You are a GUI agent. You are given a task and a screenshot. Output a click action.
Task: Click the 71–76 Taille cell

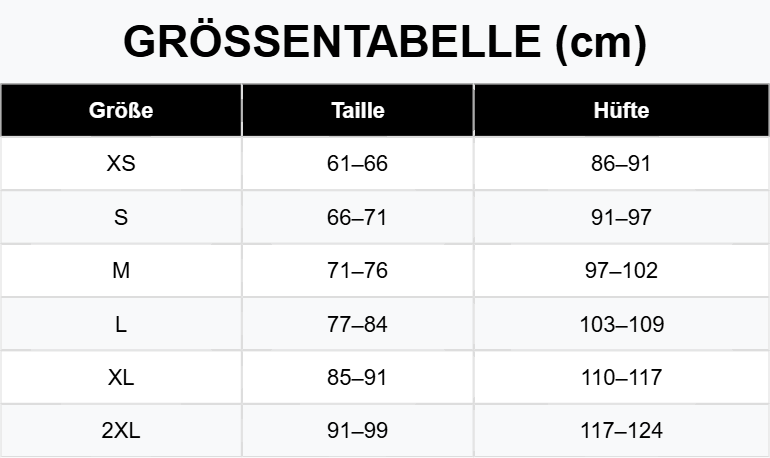point(357,270)
